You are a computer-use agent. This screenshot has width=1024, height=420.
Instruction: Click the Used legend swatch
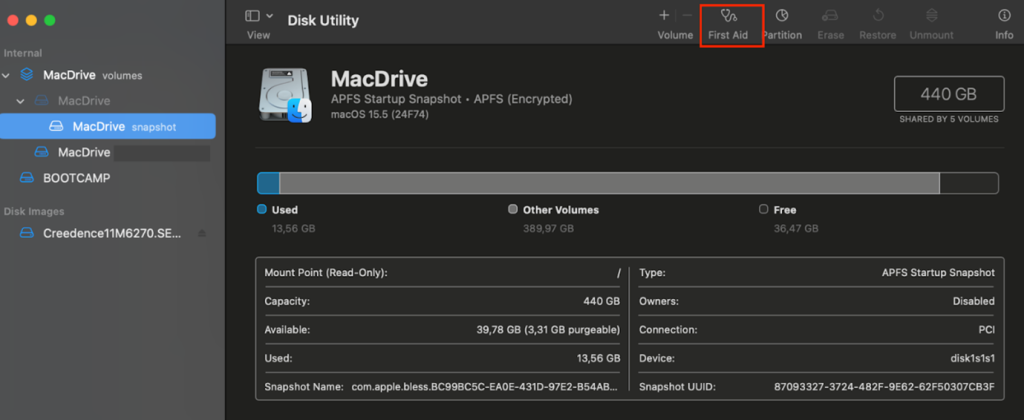tap(262, 210)
